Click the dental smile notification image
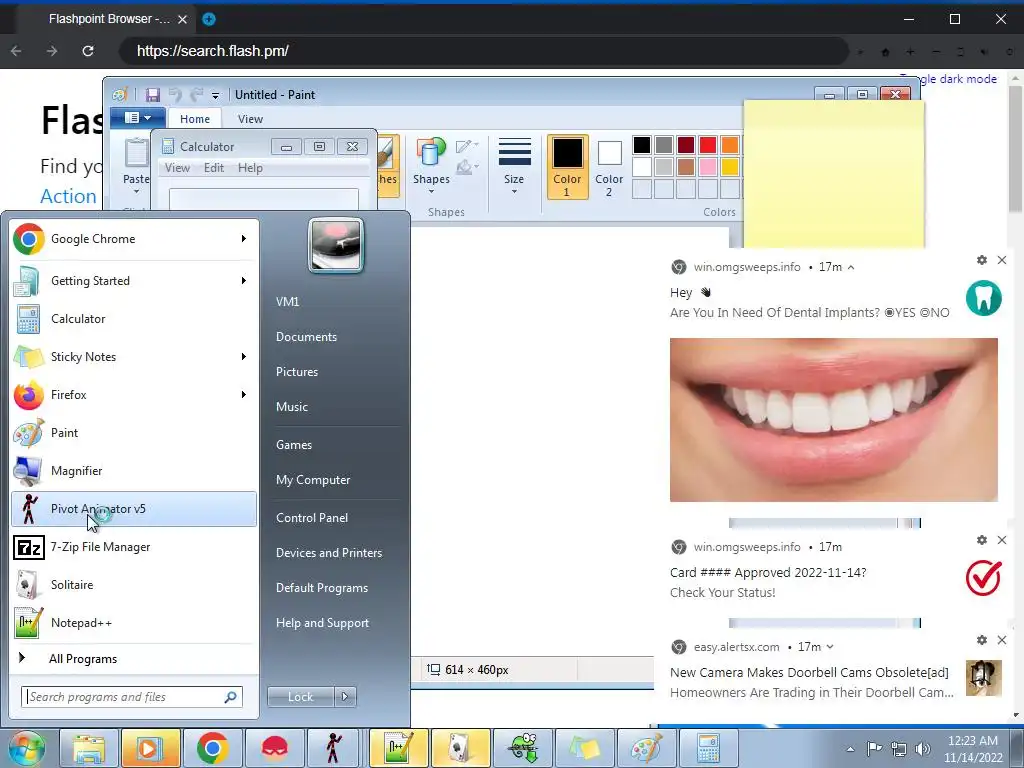 (x=834, y=419)
